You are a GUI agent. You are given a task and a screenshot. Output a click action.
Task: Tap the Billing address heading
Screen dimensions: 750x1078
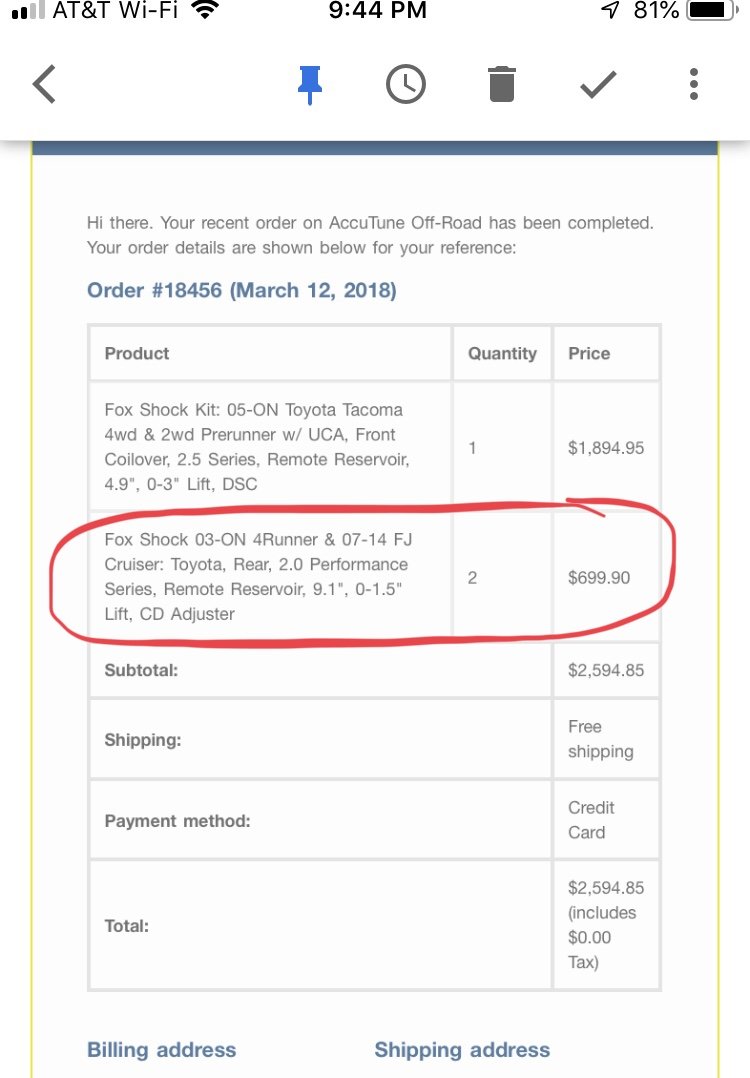(162, 1050)
